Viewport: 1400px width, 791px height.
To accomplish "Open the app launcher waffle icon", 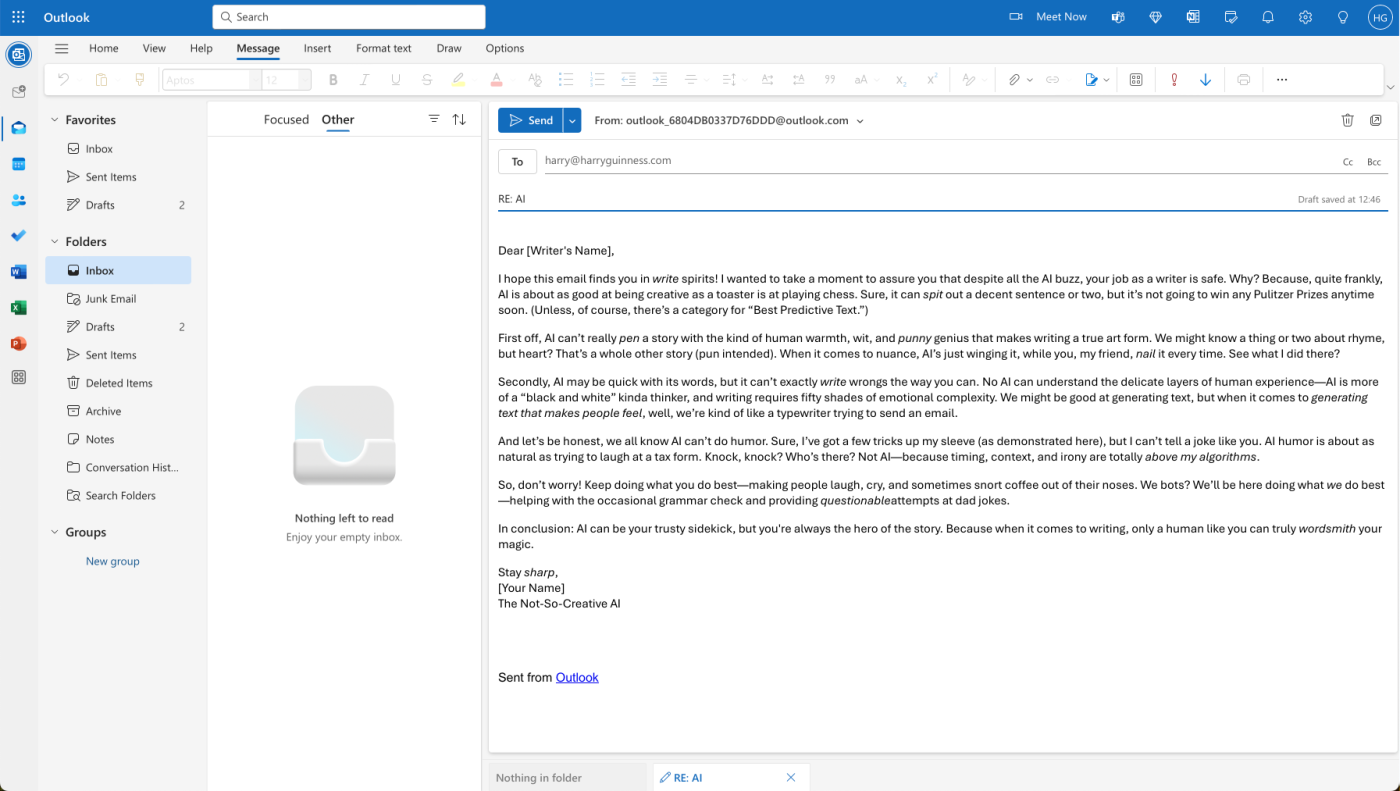I will (x=18, y=17).
